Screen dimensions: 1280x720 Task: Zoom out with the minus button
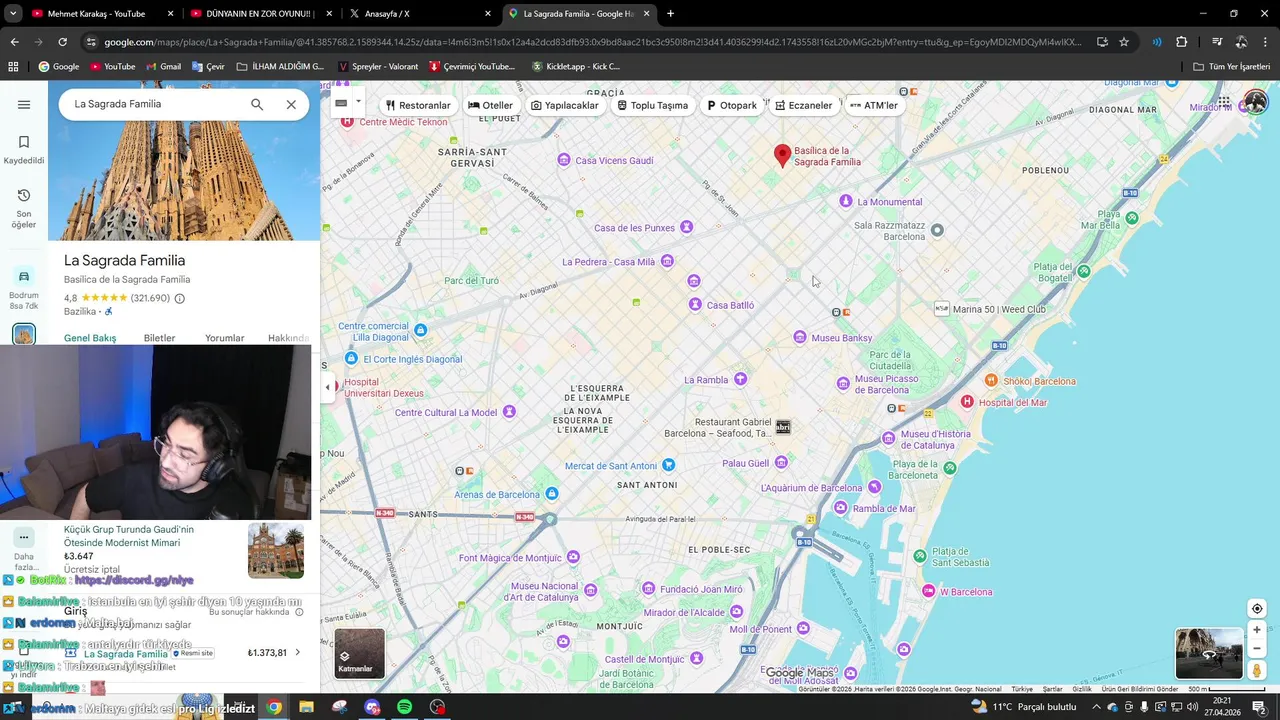pos(1257,649)
